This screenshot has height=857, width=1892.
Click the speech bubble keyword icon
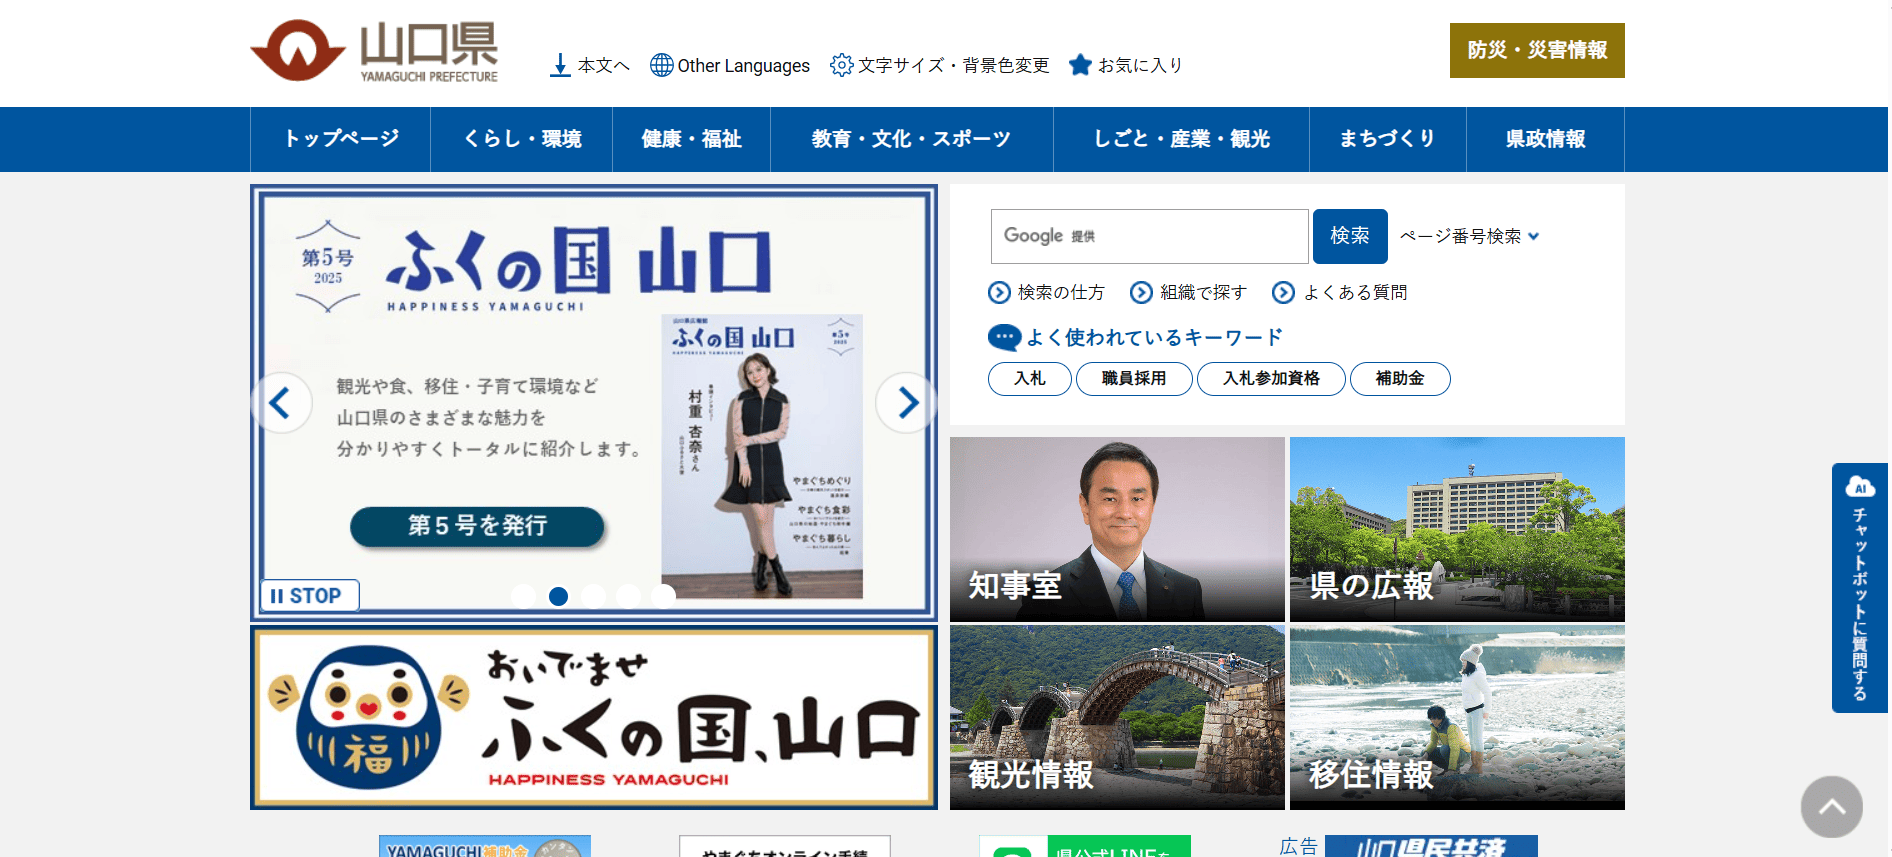click(1004, 338)
